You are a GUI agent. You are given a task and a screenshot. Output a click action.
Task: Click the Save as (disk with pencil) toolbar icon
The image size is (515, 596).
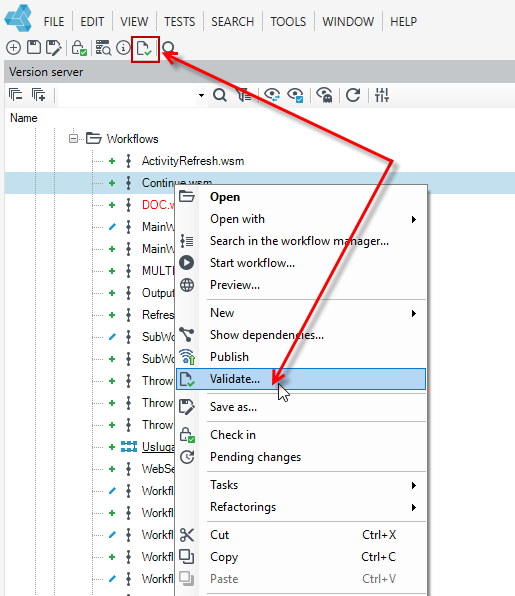pos(53,48)
